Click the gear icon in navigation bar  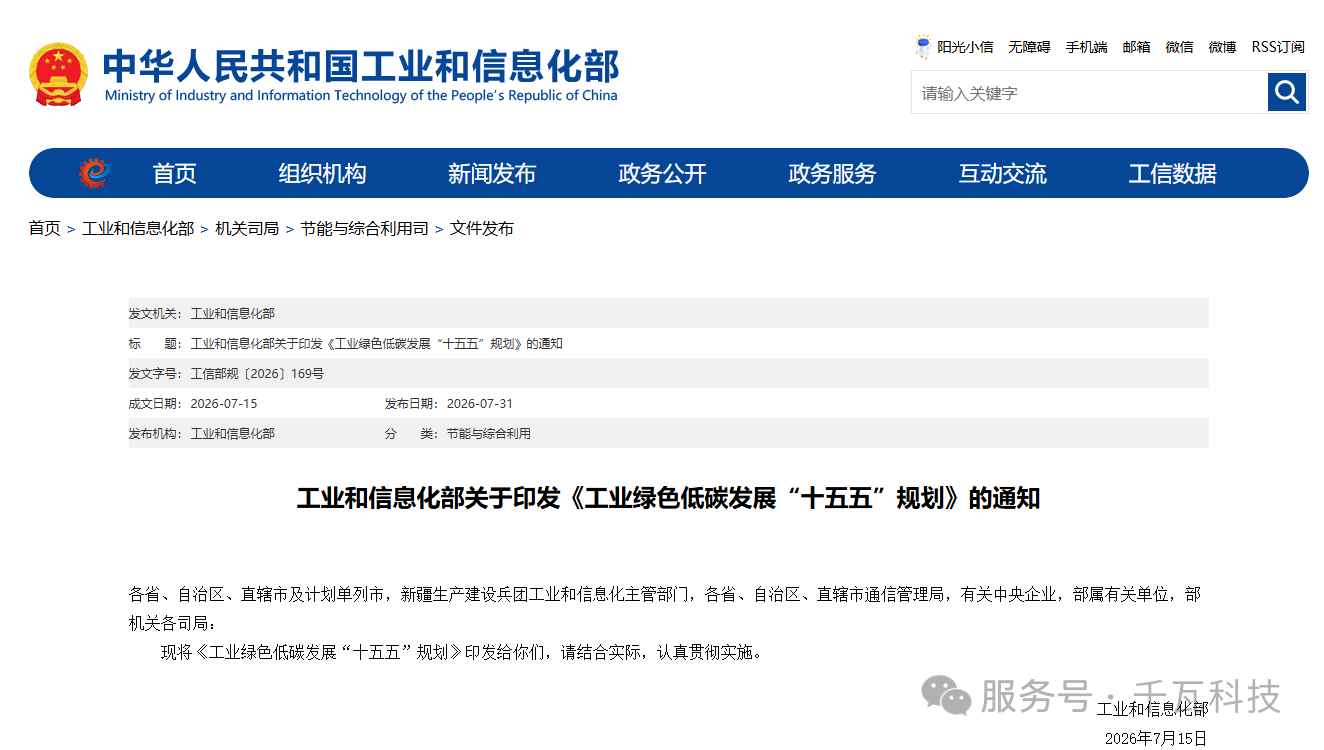coord(94,173)
